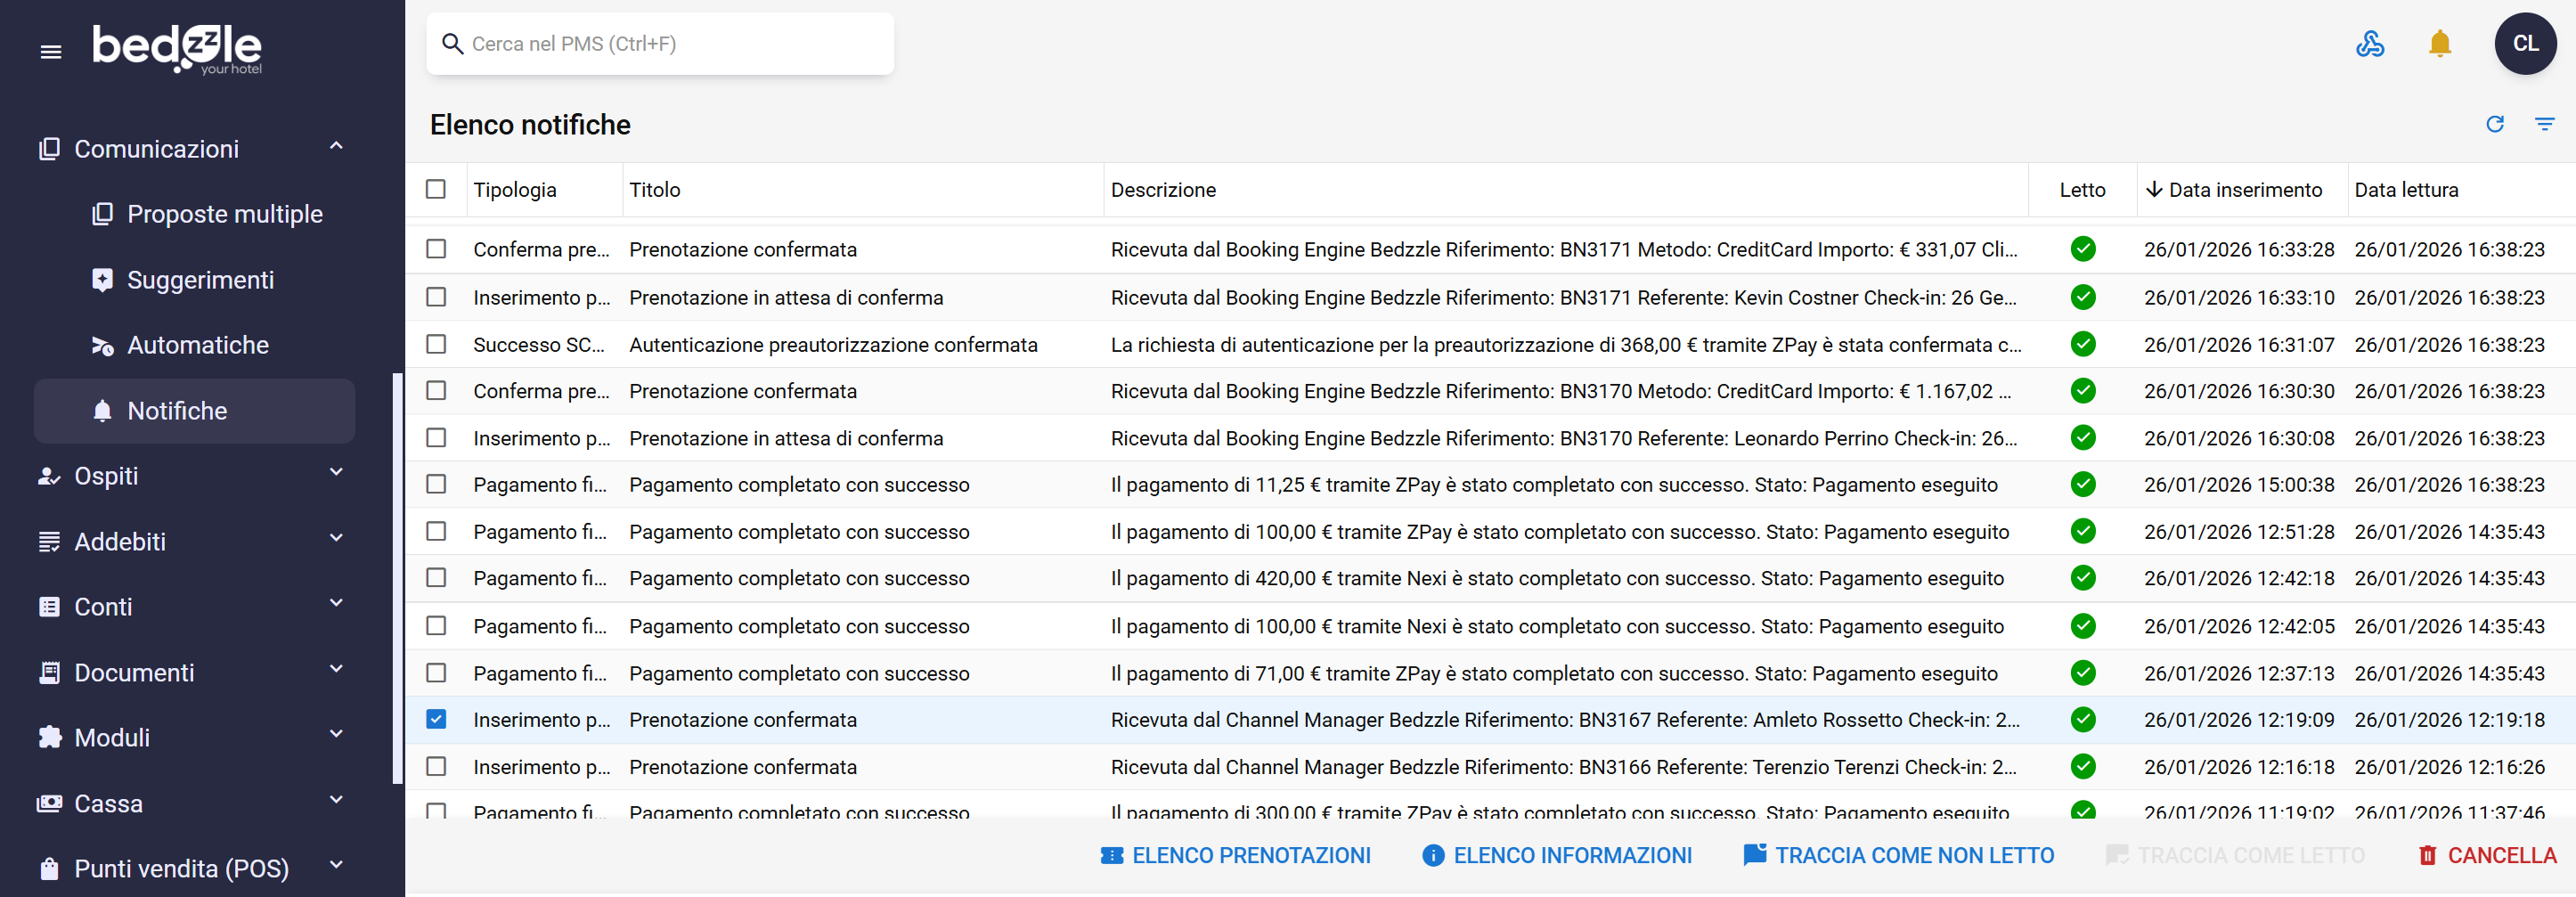2576x897 pixels.
Task: Click the sidebar vertical scrollbar
Action: (397, 578)
